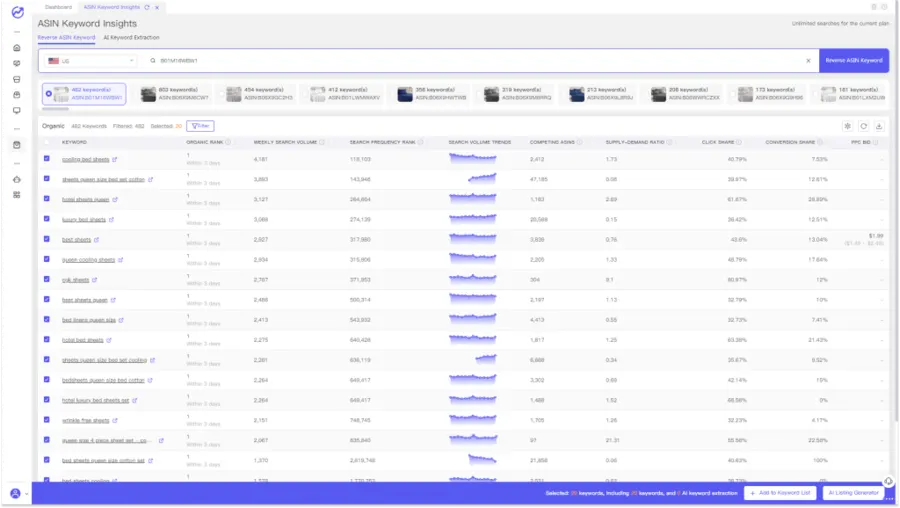Uncheck the wrinkle free sheets row checkbox

coord(47,420)
